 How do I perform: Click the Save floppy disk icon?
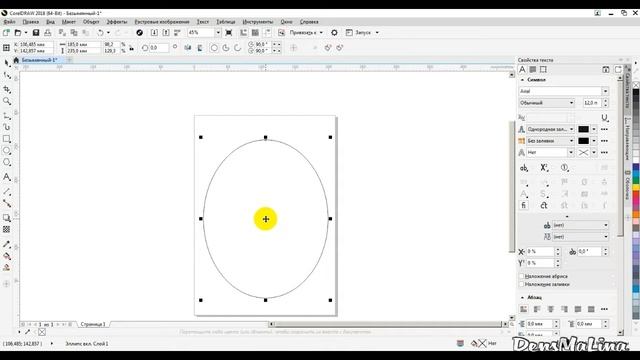[x=36, y=33]
